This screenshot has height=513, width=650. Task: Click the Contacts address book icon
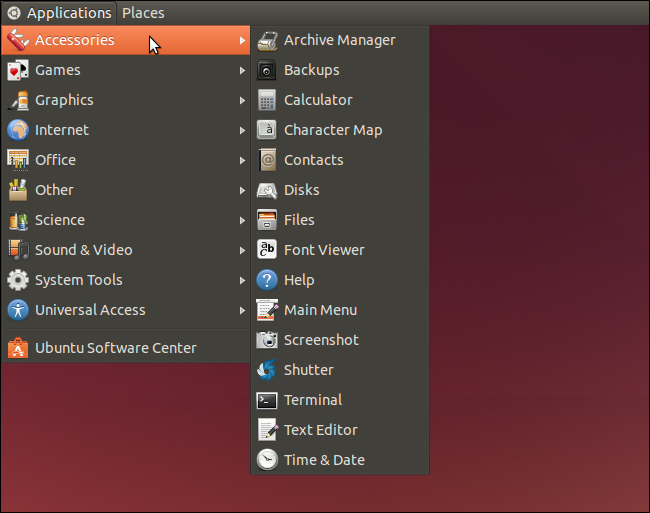(267, 160)
